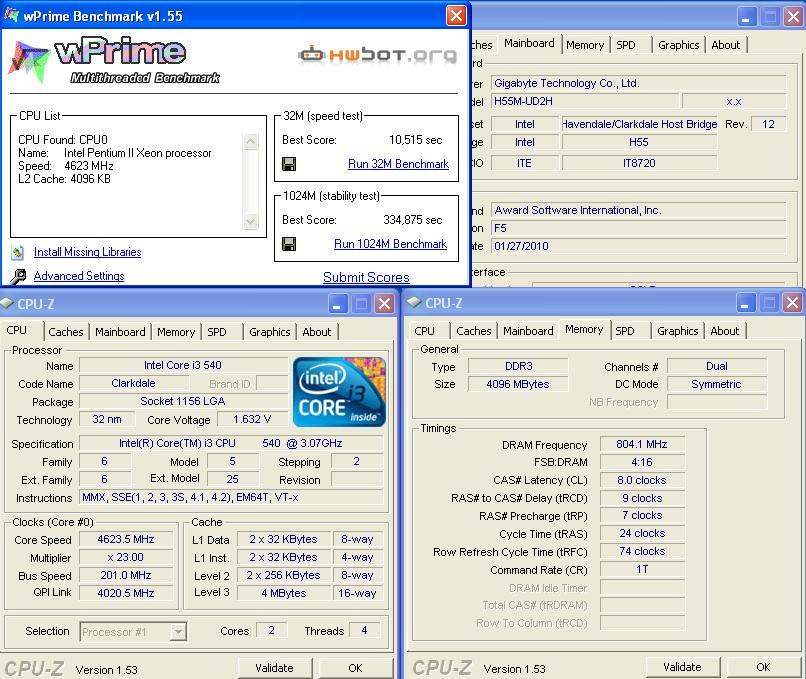The width and height of the screenshot is (806, 679).
Task: Click the Core Speed value 4623.5 MHz
Action: (126, 539)
